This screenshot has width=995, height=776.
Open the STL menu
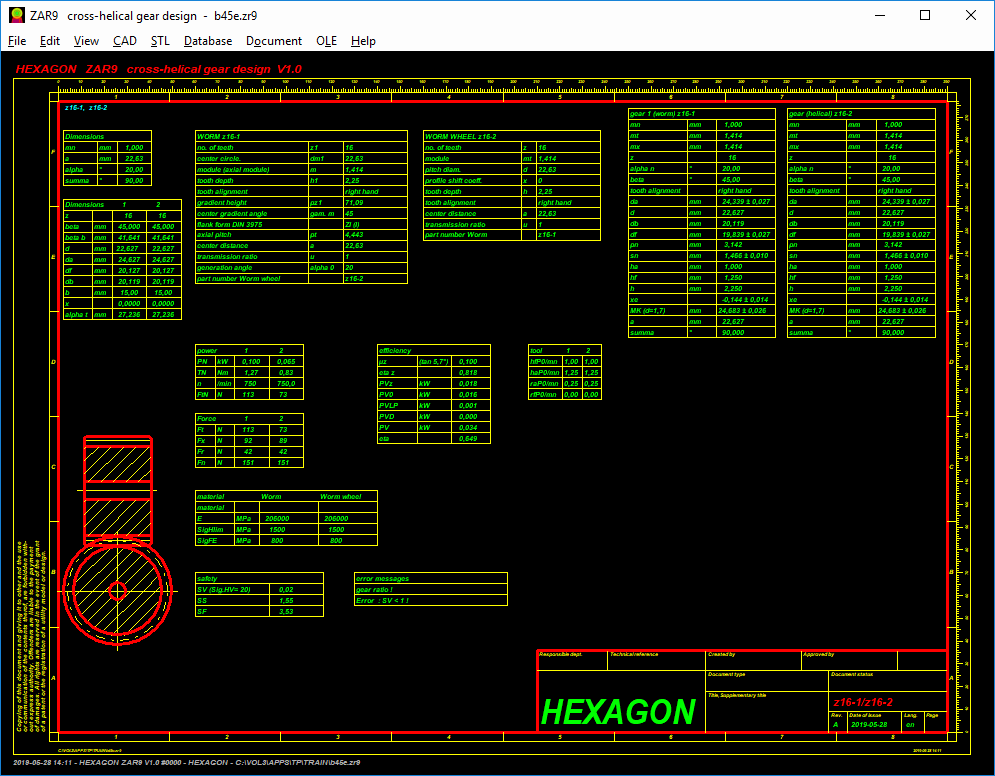click(160, 41)
